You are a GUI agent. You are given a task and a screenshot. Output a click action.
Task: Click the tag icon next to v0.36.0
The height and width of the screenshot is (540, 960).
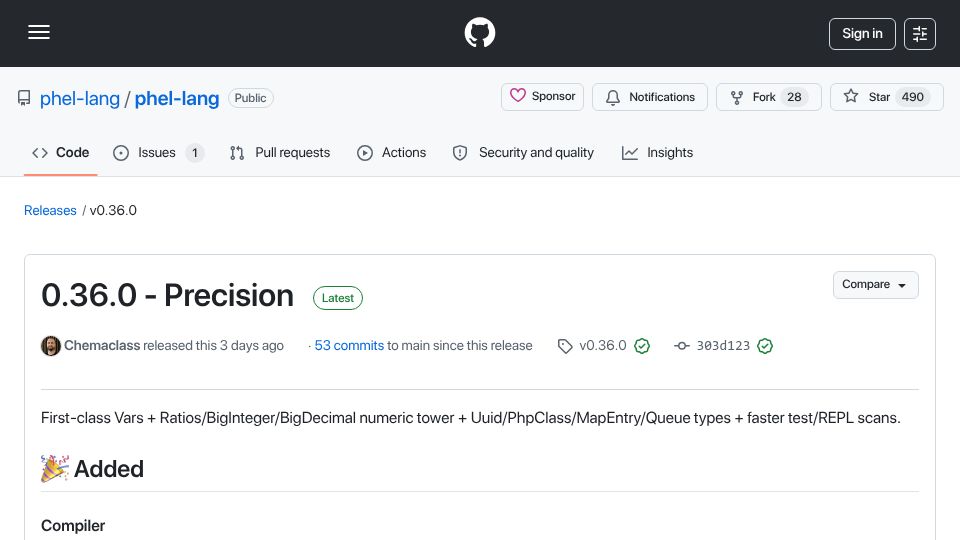point(565,347)
